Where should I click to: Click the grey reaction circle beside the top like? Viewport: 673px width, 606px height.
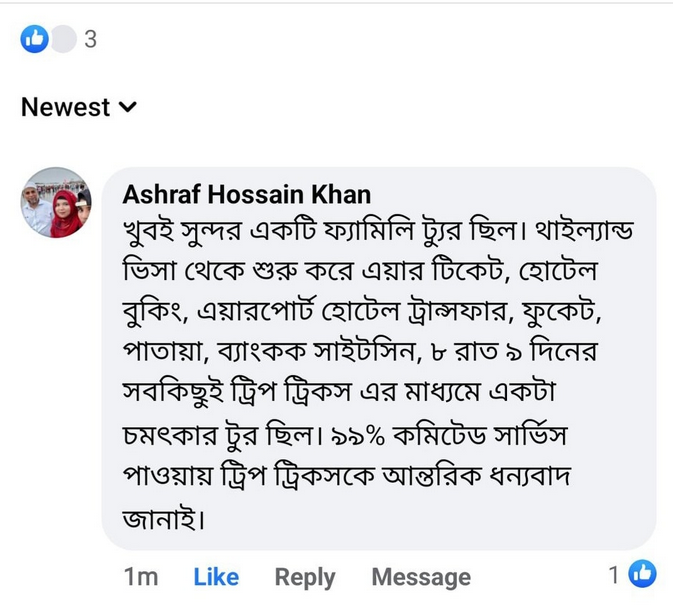(x=63, y=40)
